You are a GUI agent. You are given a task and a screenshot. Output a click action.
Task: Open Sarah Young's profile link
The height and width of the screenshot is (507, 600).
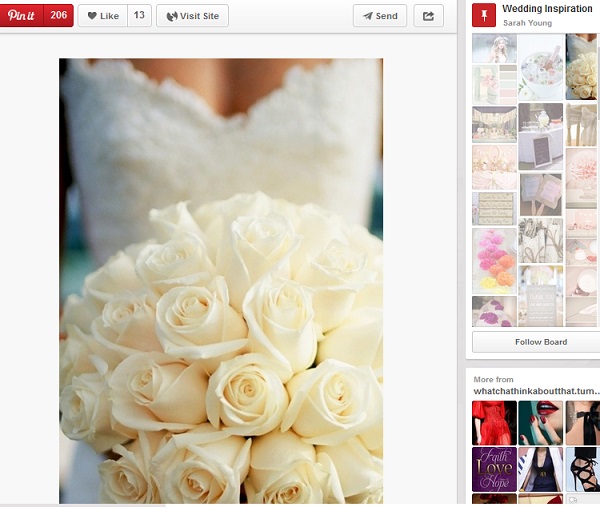pos(526,22)
